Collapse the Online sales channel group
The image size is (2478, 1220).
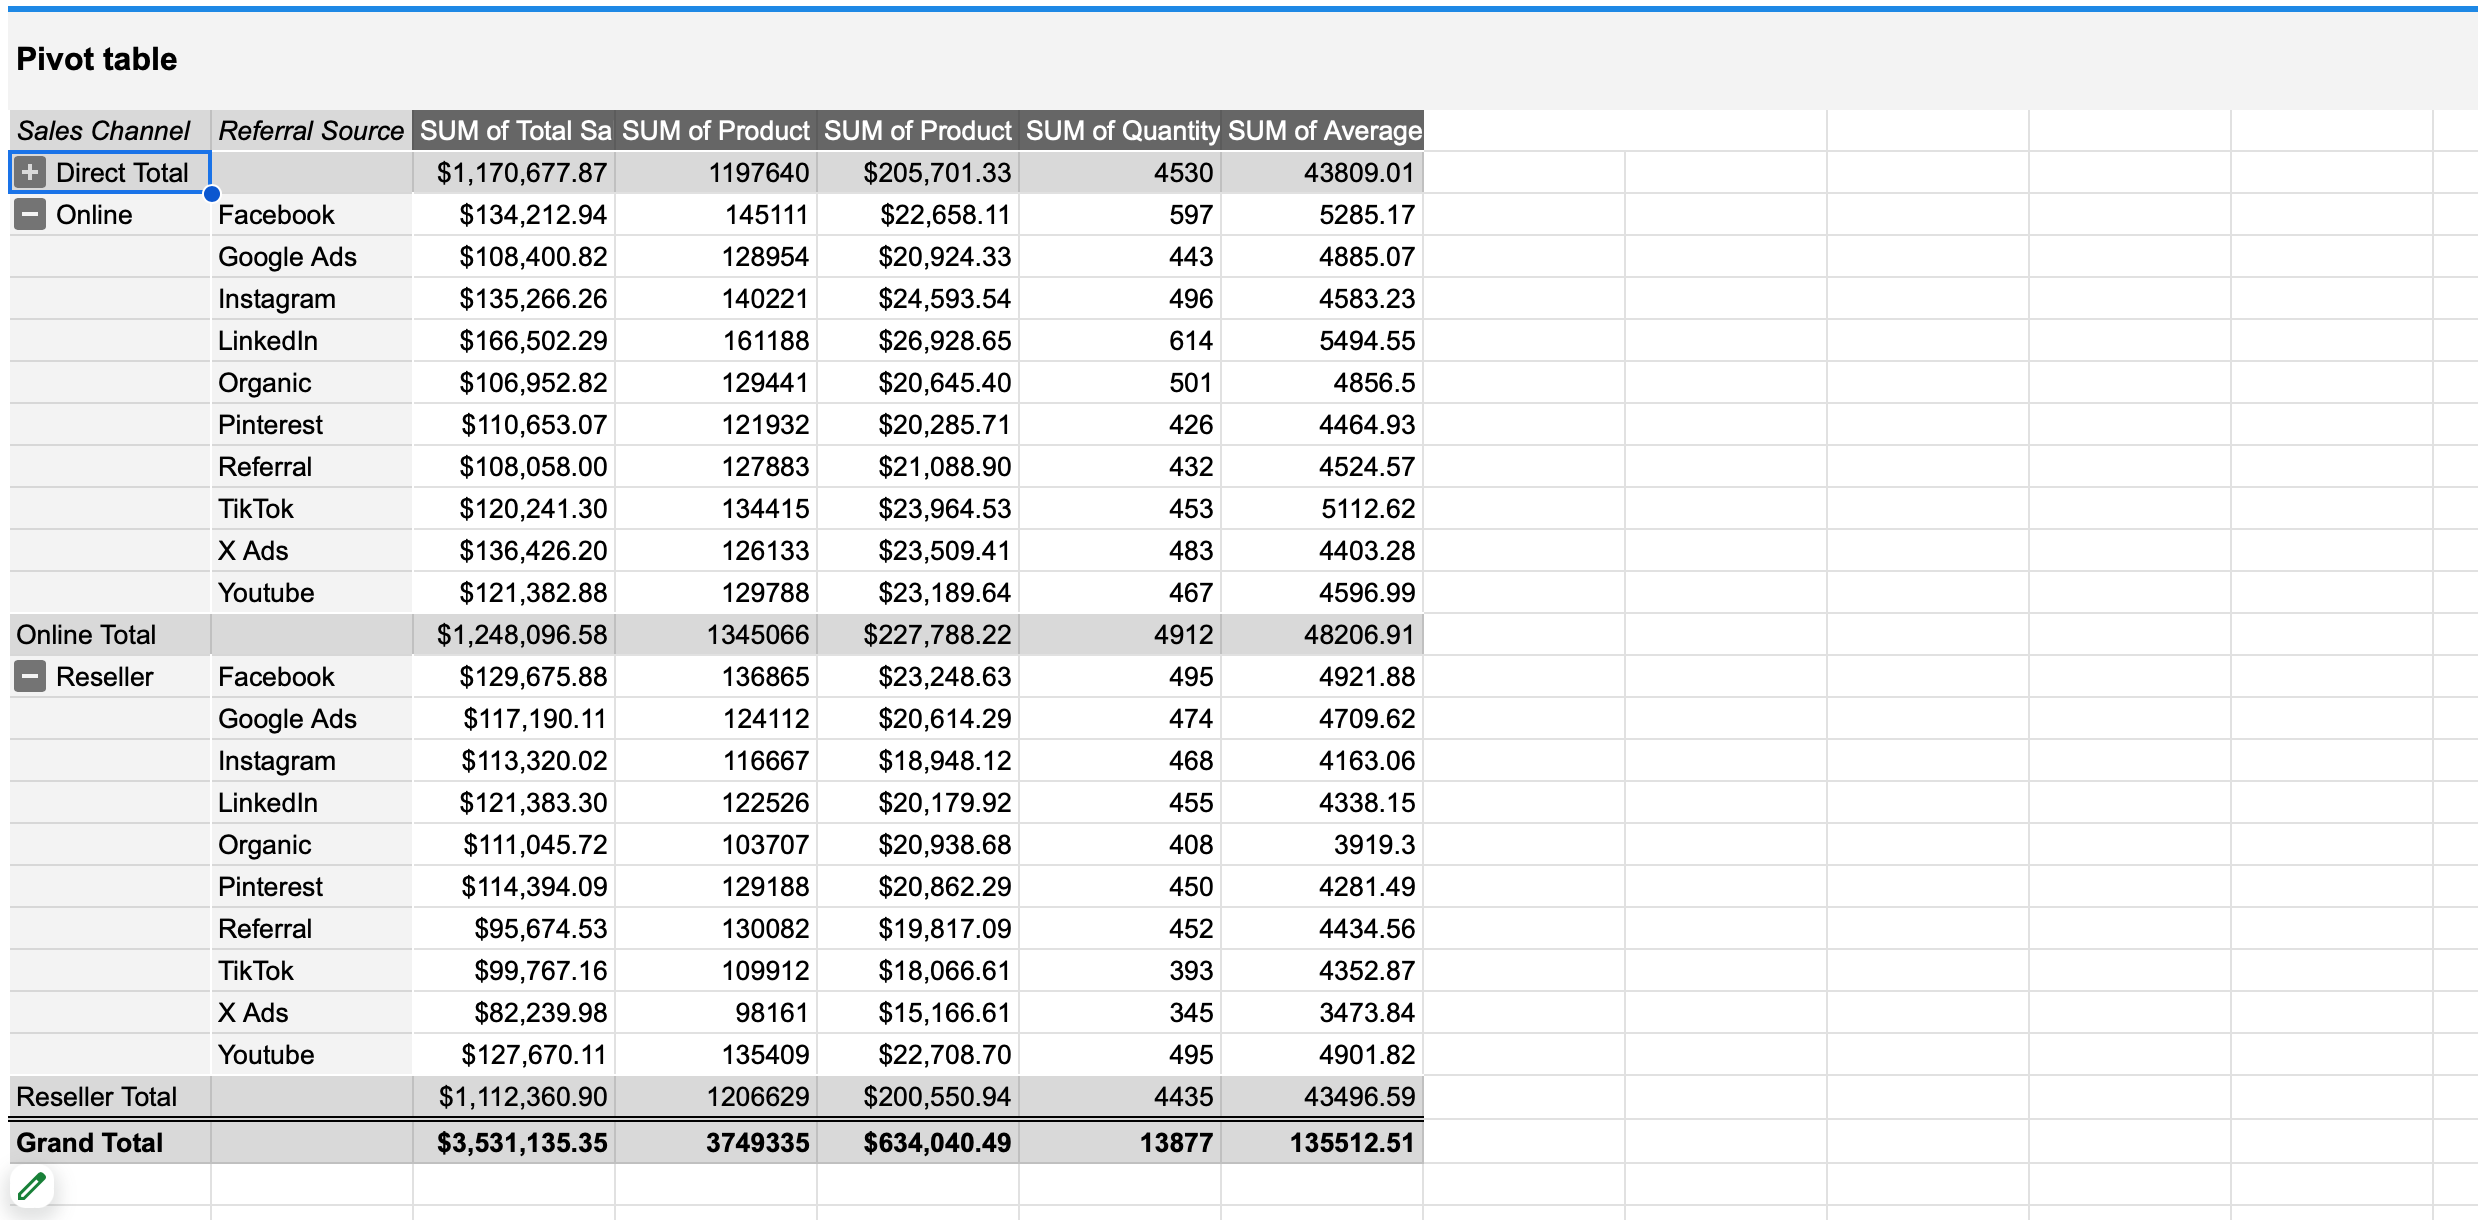tap(30, 215)
